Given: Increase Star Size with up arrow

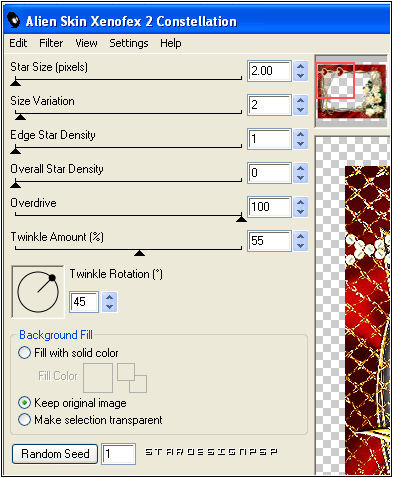Looking at the screenshot, I should [300, 67].
